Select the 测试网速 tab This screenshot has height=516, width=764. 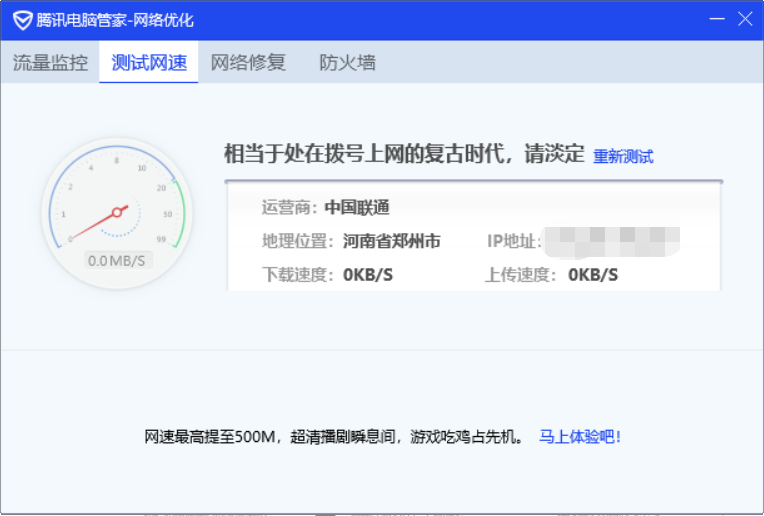pos(149,62)
